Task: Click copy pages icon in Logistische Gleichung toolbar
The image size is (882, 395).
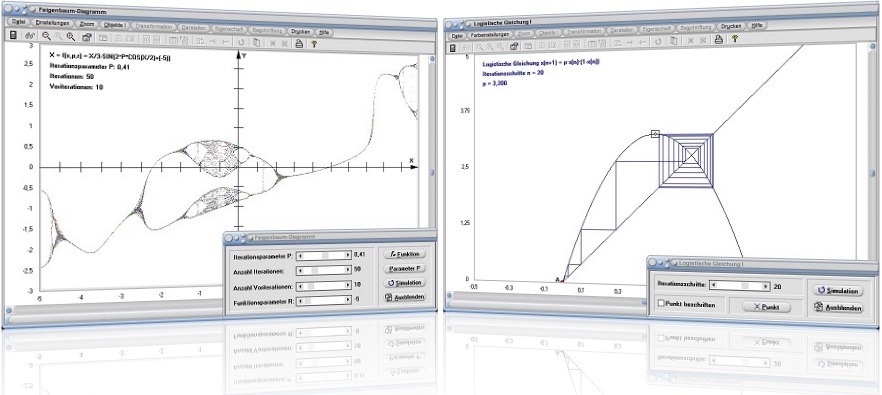Action: click(x=674, y=41)
